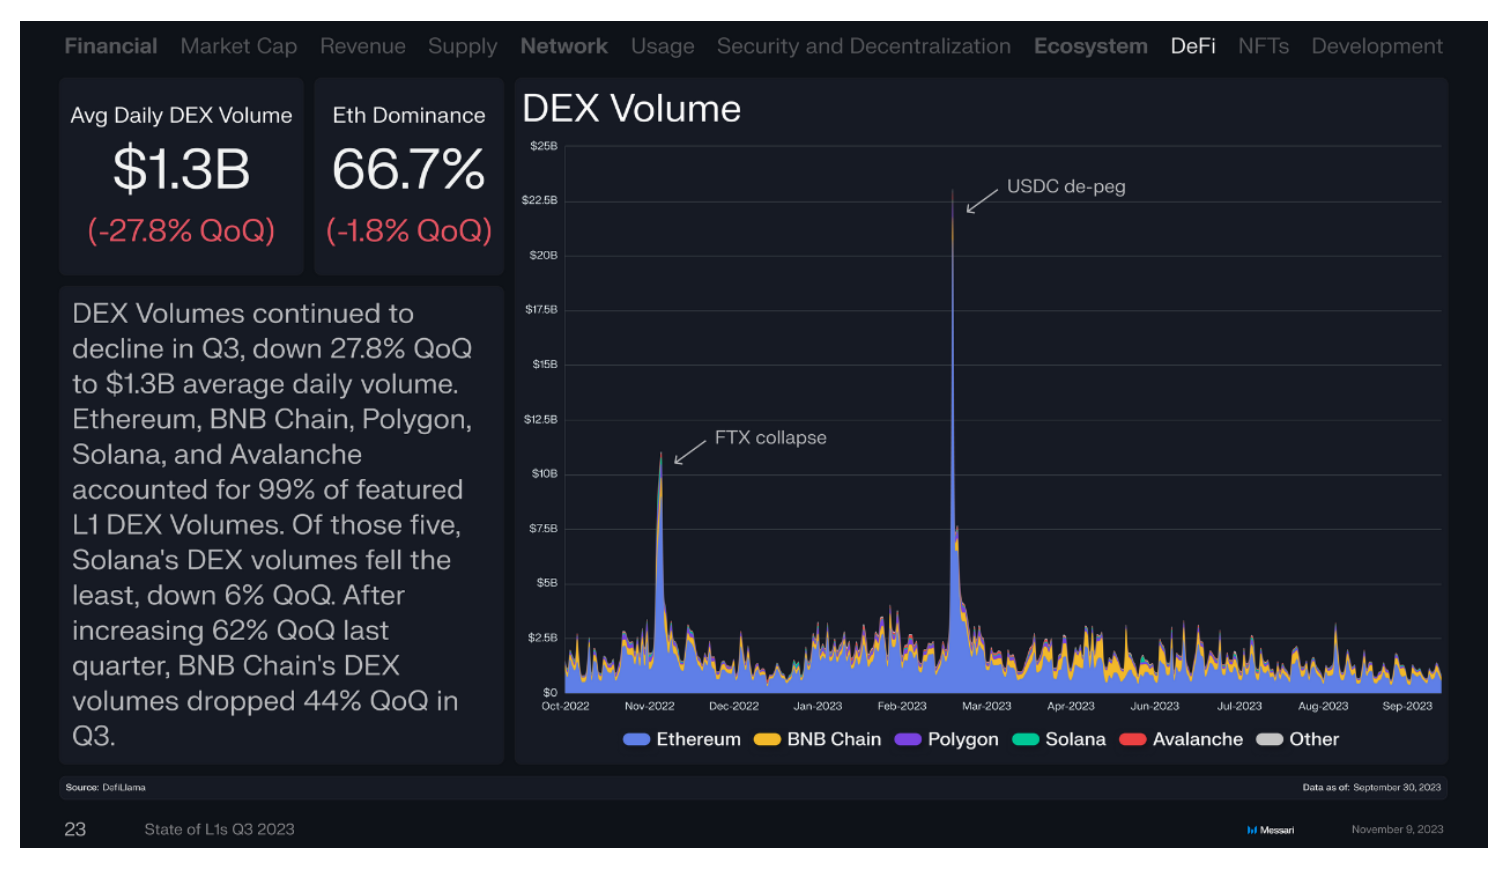Click the 66.7% dominance value

(409, 168)
